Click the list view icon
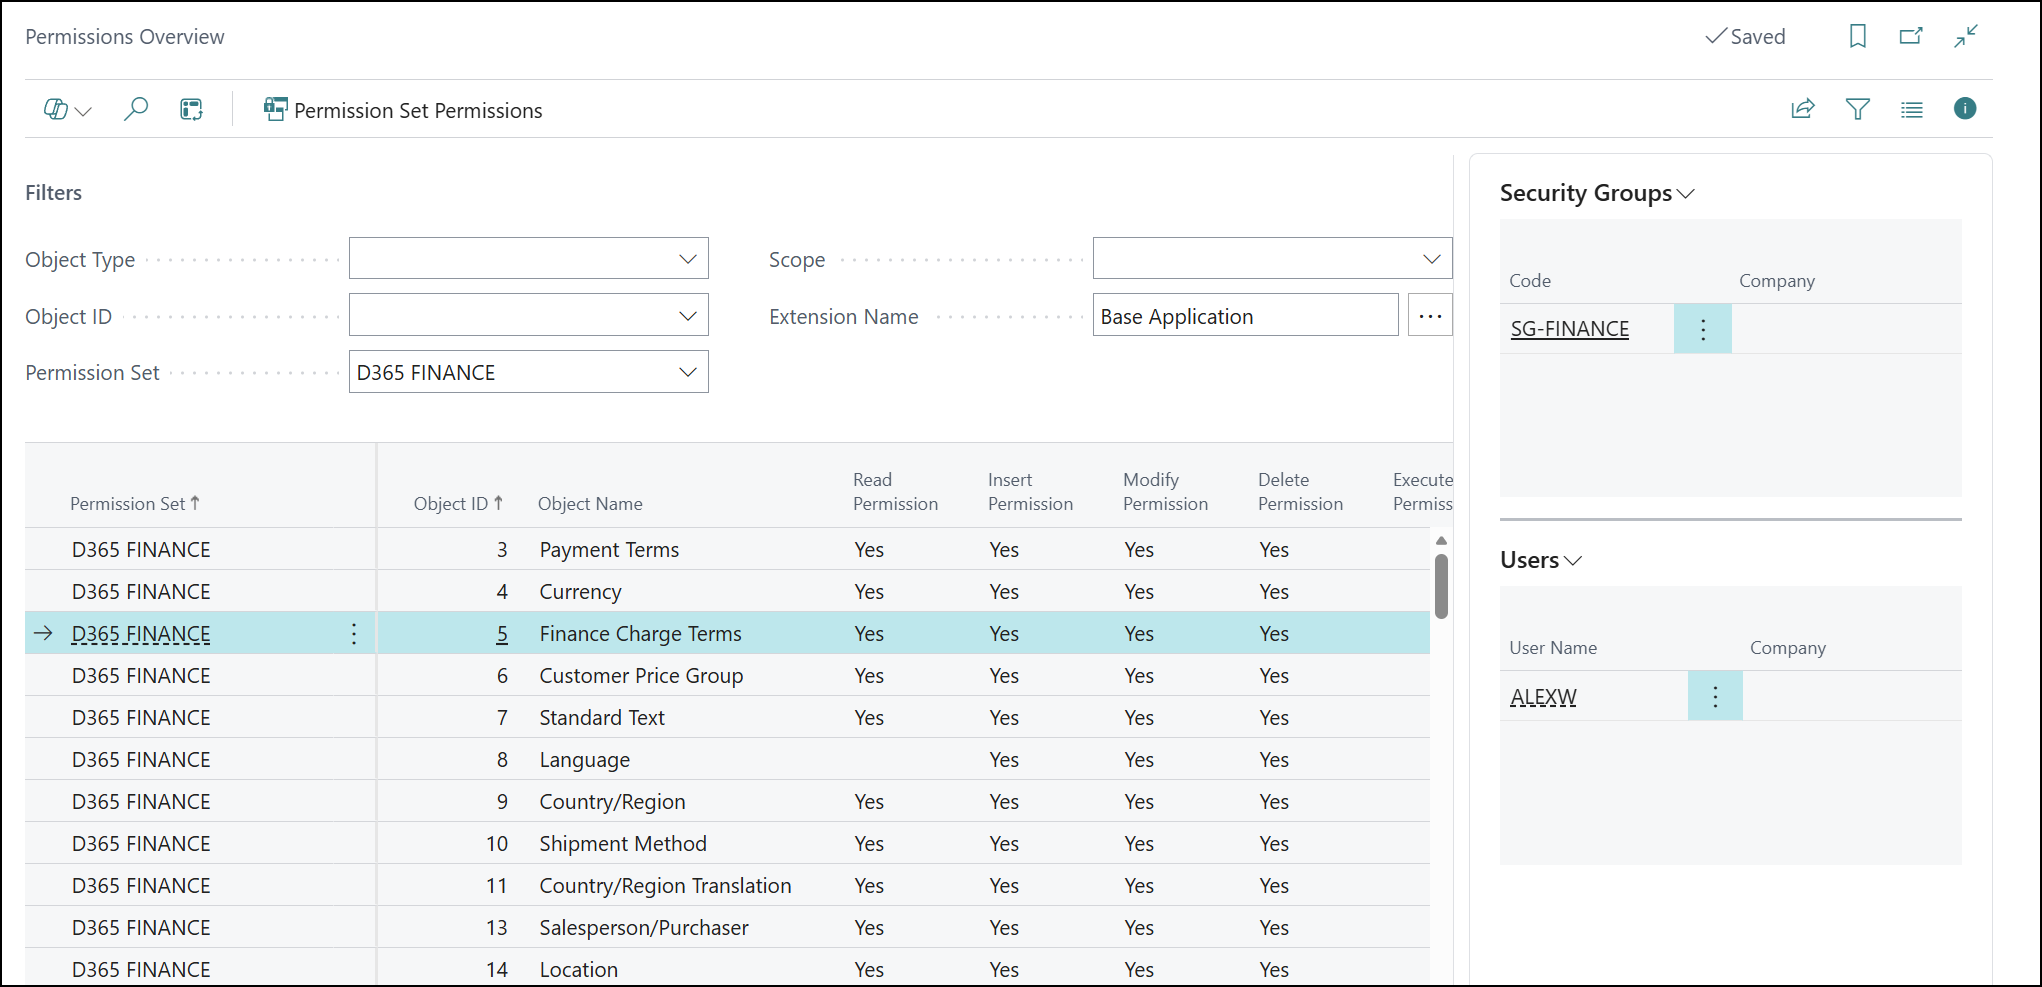2042x987 pixels. [x=1912, y=109]
